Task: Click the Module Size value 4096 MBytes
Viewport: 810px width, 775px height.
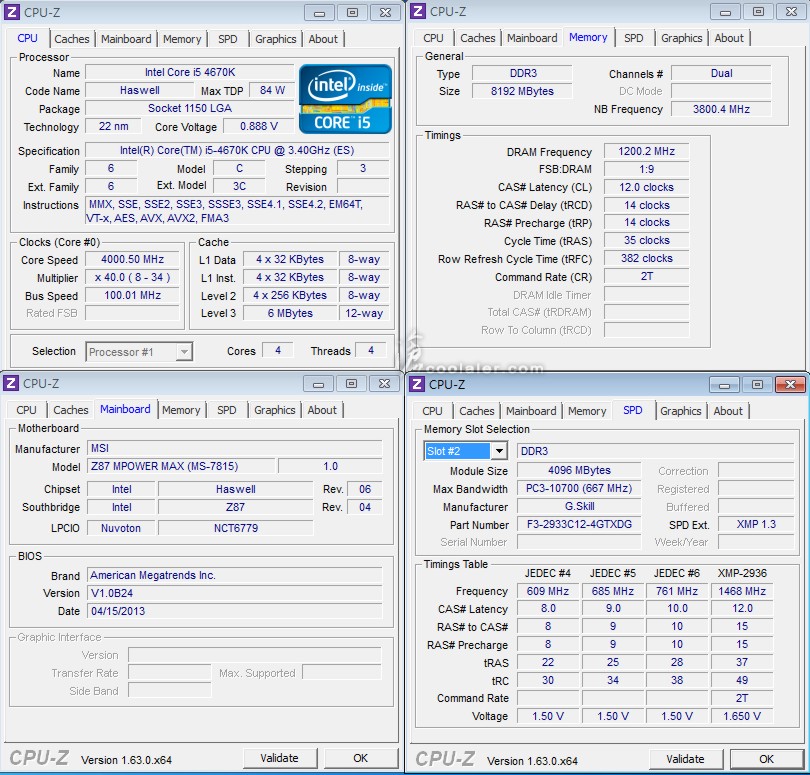Action: [579, 470]
